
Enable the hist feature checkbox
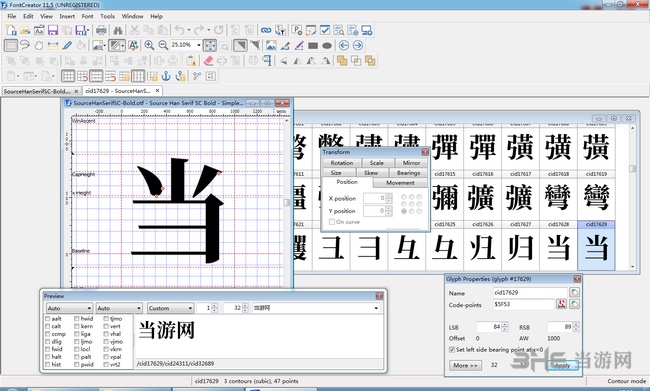pos(48,364)
